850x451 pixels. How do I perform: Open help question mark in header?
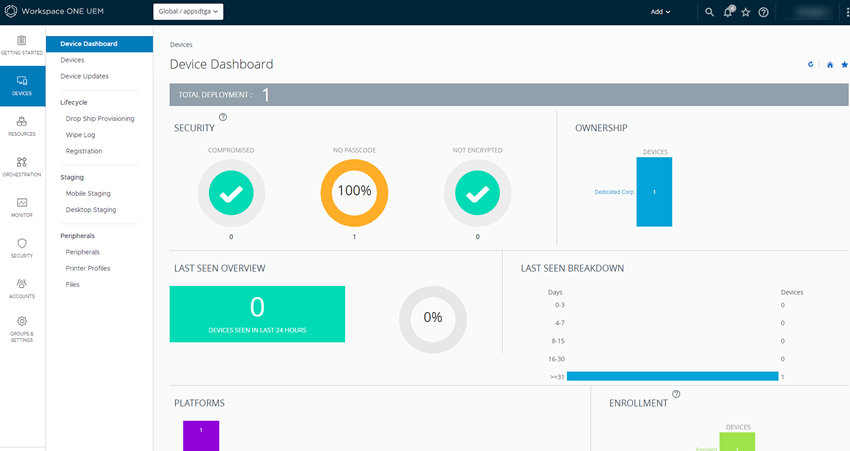click(x=763, y=12)
